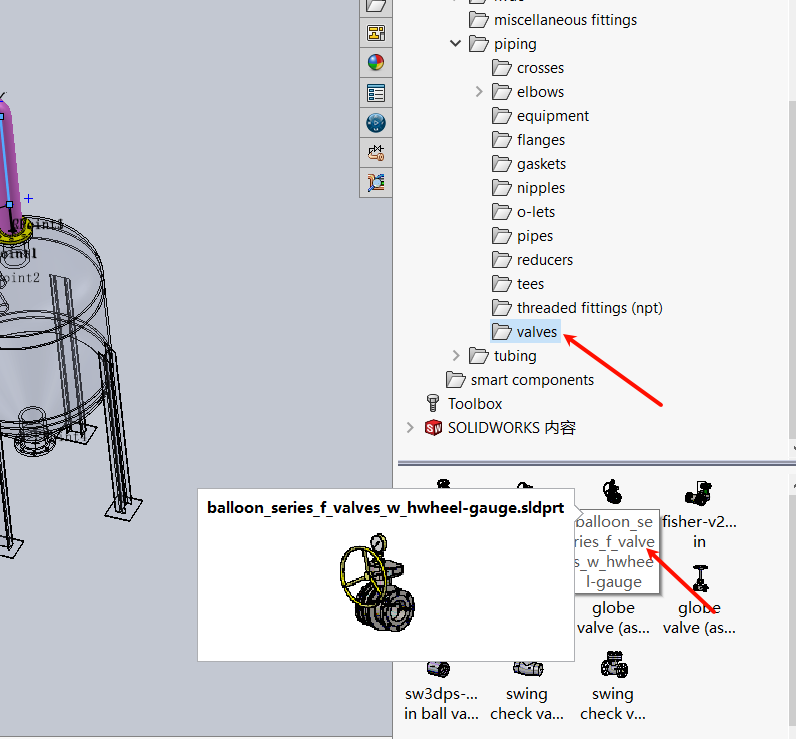796x739 pixels.
Task: Open the gaskets folder
Action: (x=528, y=164)
